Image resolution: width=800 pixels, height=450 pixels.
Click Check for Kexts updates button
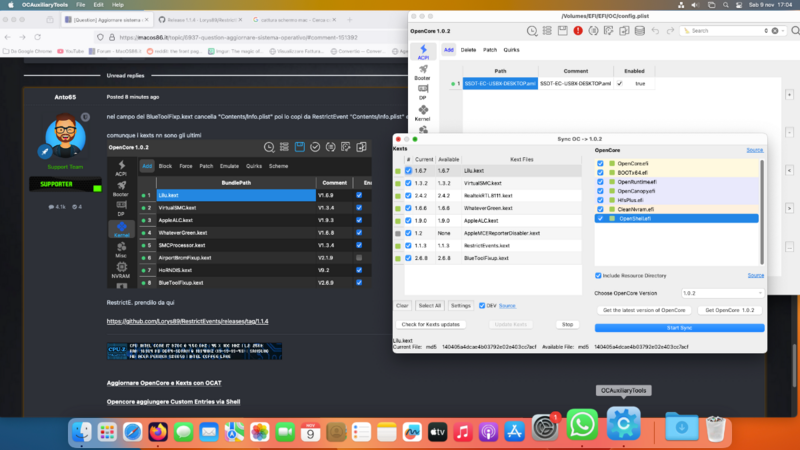[430, 324]
